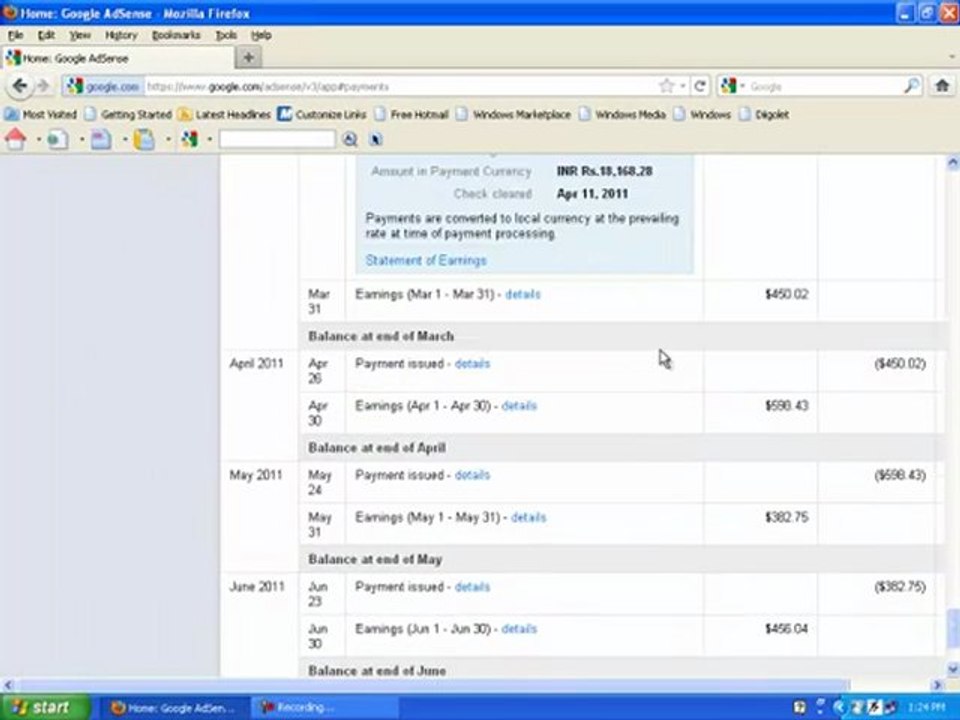Image resolution: width=960 pixels, height=720 pixels.
Task: Click the Google-colored toolbar icon
Action: click(x=189, y=139)
